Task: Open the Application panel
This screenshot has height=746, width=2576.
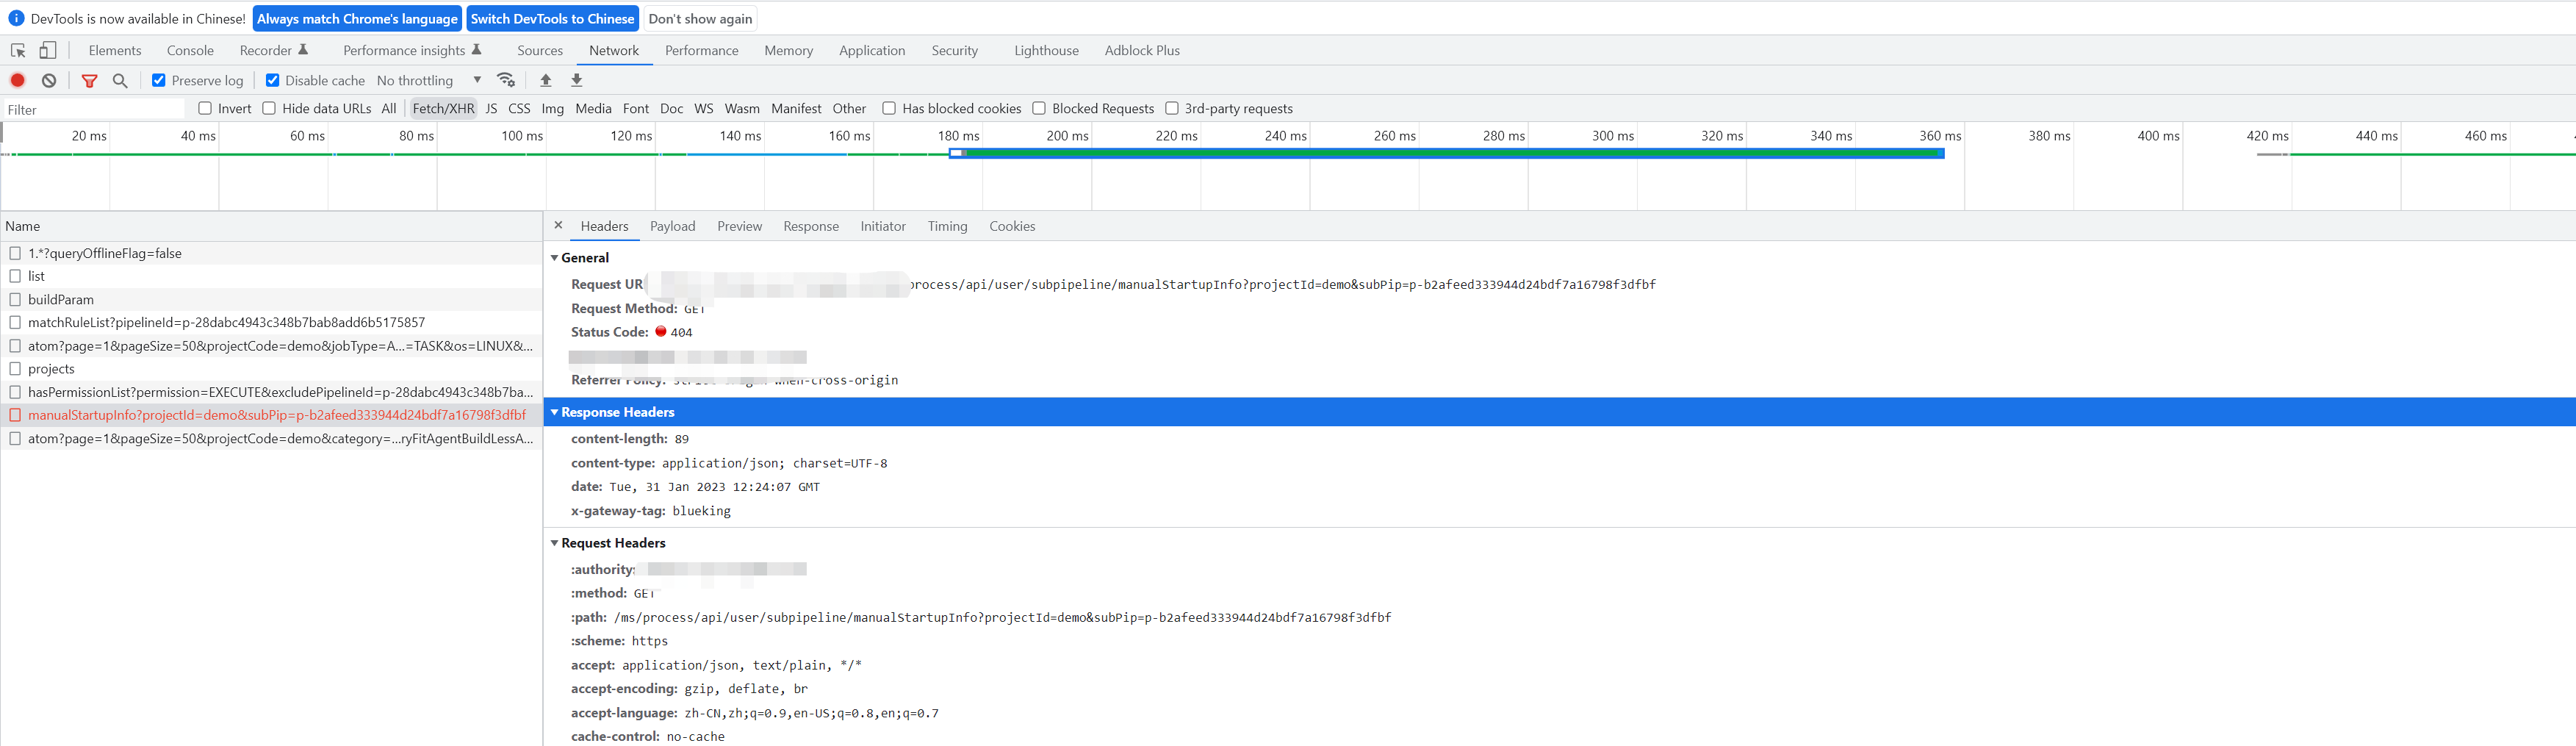Action: pos(871,50)
